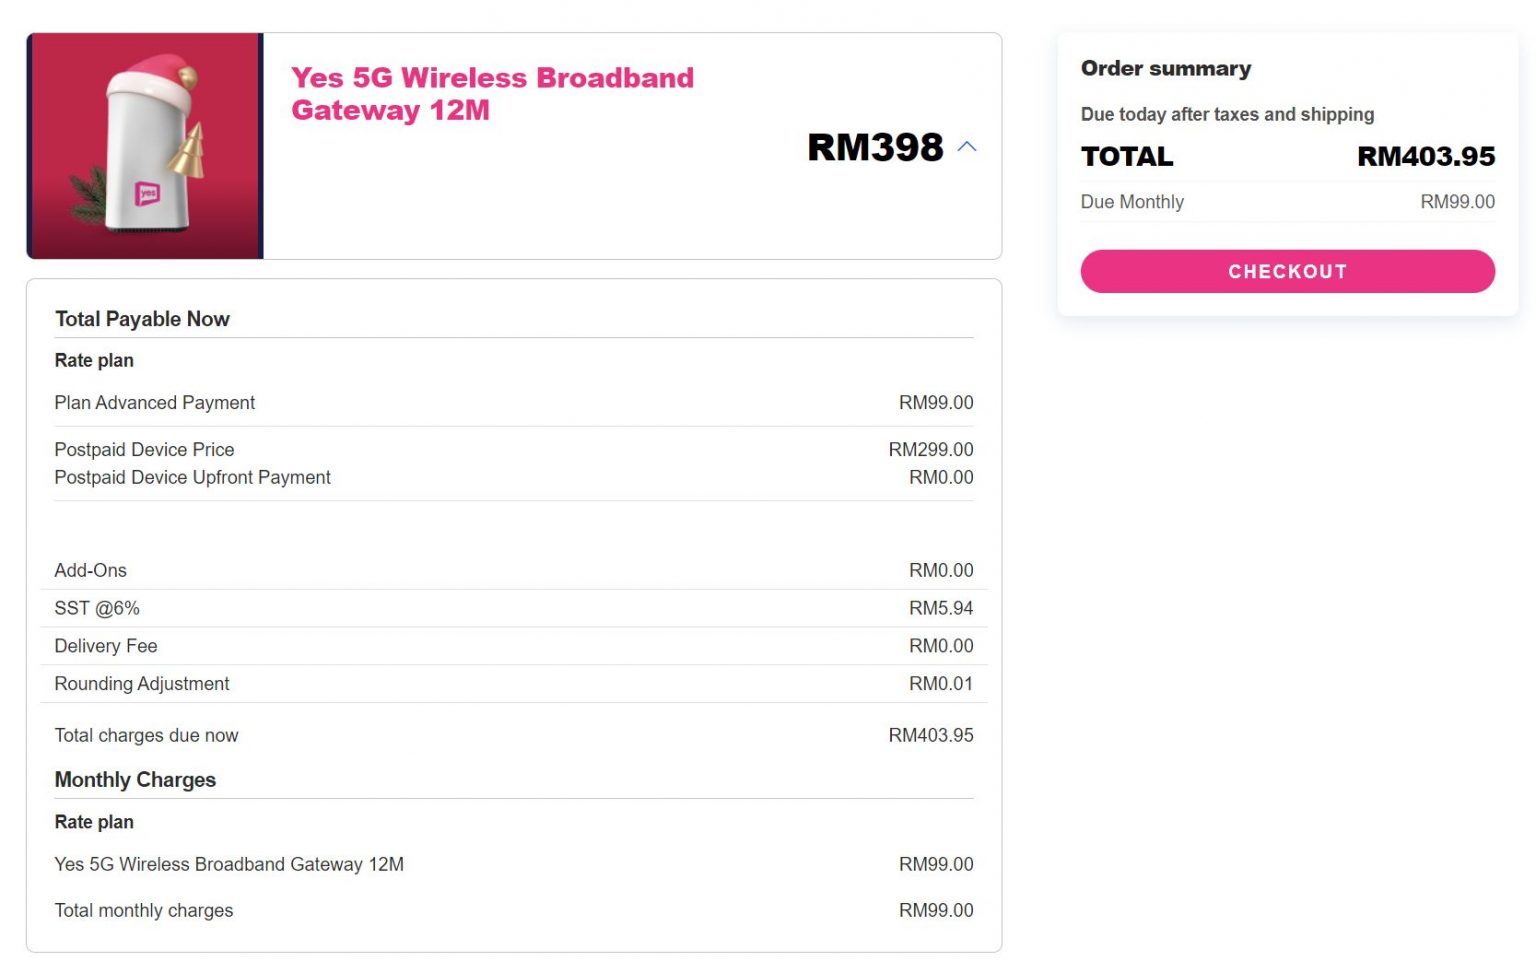Click the Plan Advanced Payment line
Screen dimensions: 1536x973
155,402
